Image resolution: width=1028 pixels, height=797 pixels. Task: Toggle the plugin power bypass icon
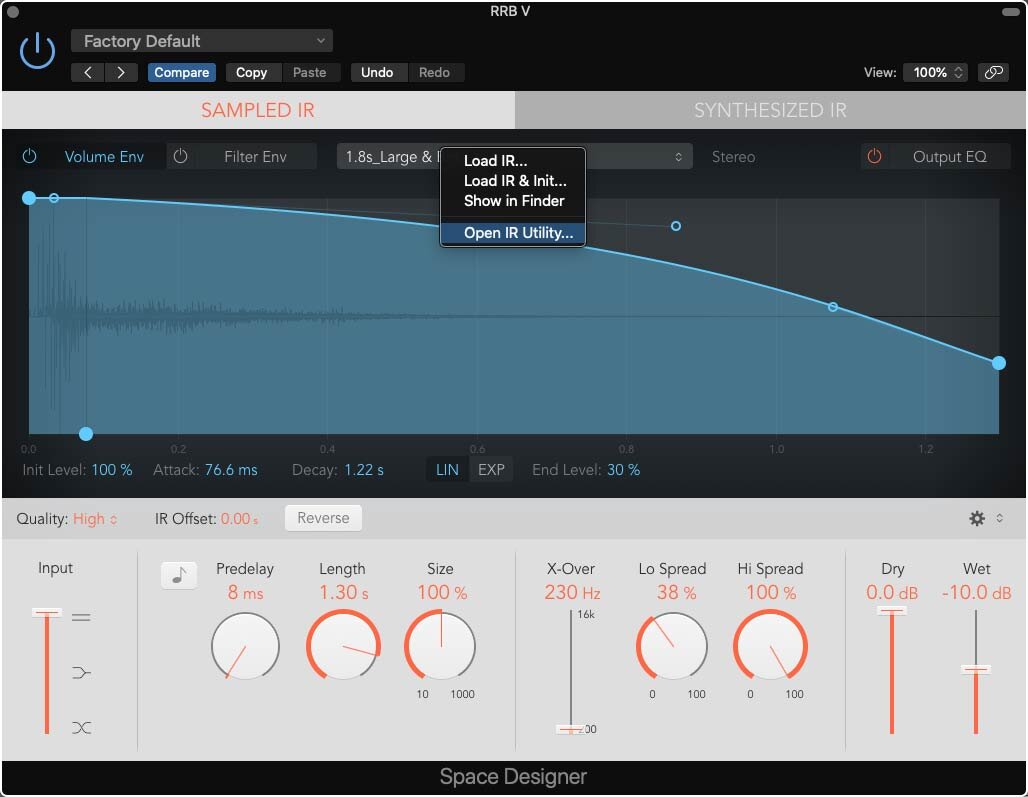(x=37, y=50)
